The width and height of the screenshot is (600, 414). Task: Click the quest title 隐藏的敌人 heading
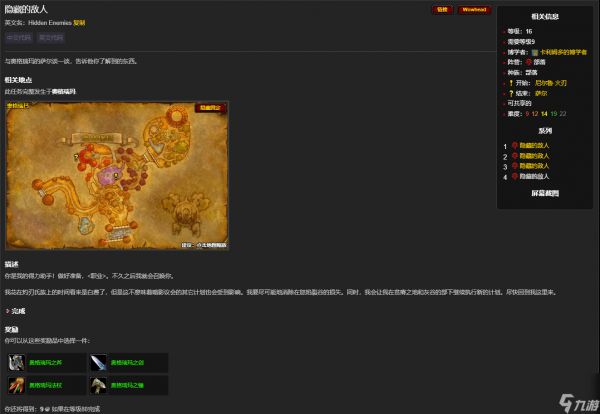point(26,10)
